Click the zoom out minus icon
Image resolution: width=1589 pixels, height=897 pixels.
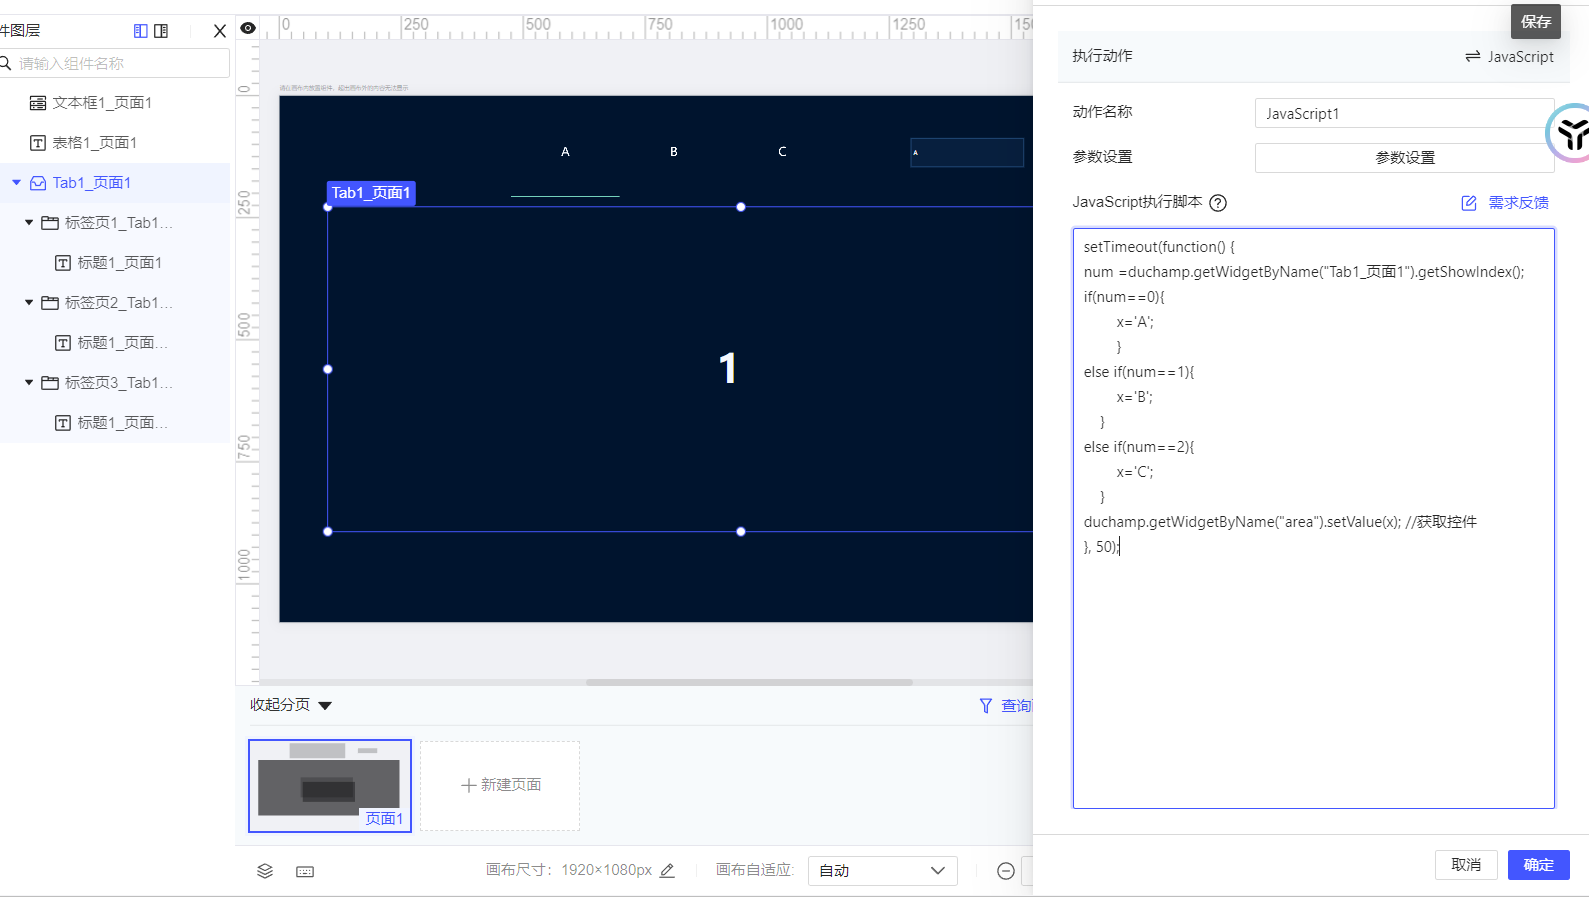pyautogui.click(x=1006, y=871)
